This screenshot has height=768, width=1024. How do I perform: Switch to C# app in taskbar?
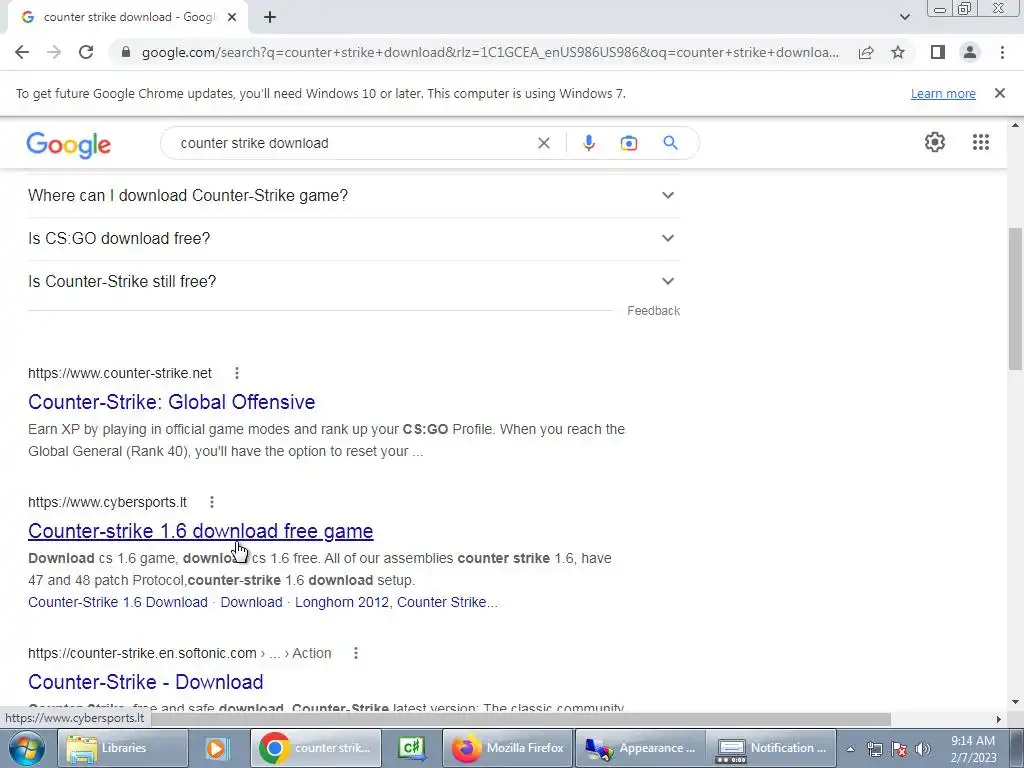(411, 748)
